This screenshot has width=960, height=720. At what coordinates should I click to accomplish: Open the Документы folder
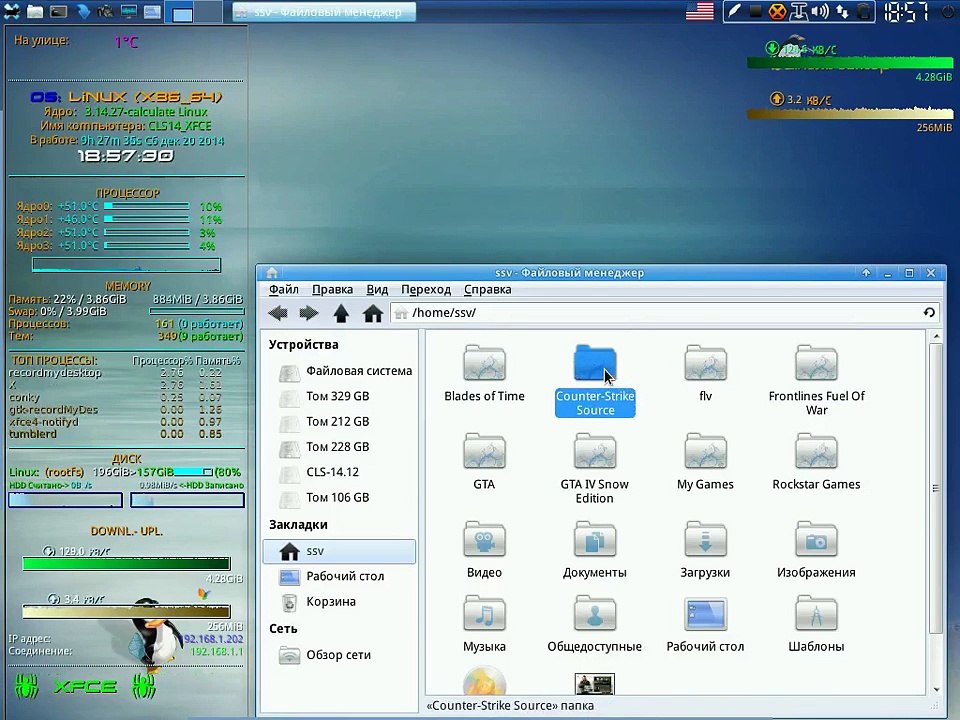[594, 550]
